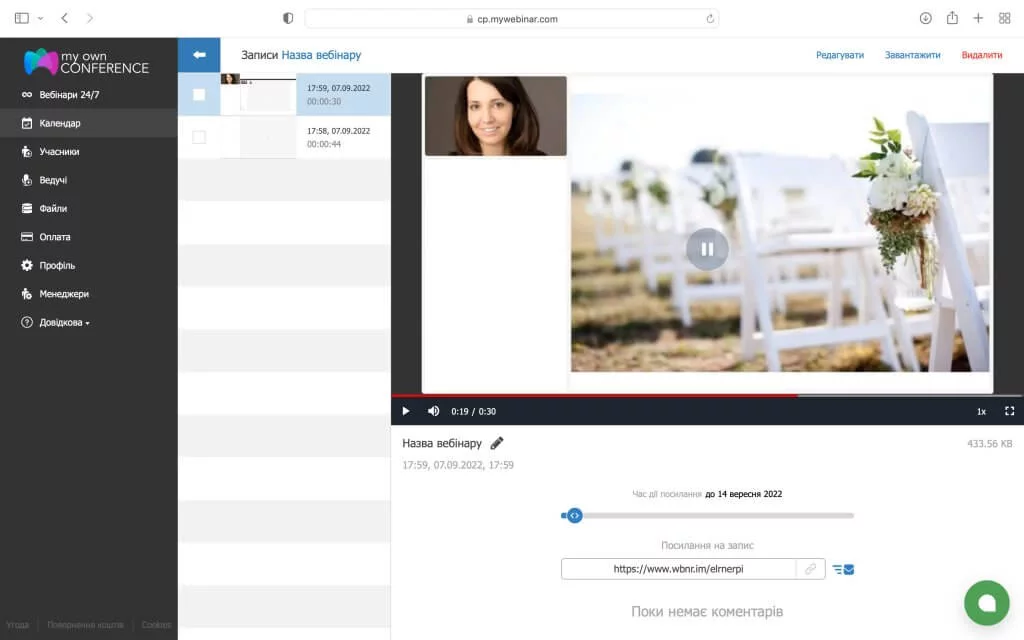Enter fullscreen mode in the video player
This screenshot has height=640, width=1024.
tap(1009, 411)
